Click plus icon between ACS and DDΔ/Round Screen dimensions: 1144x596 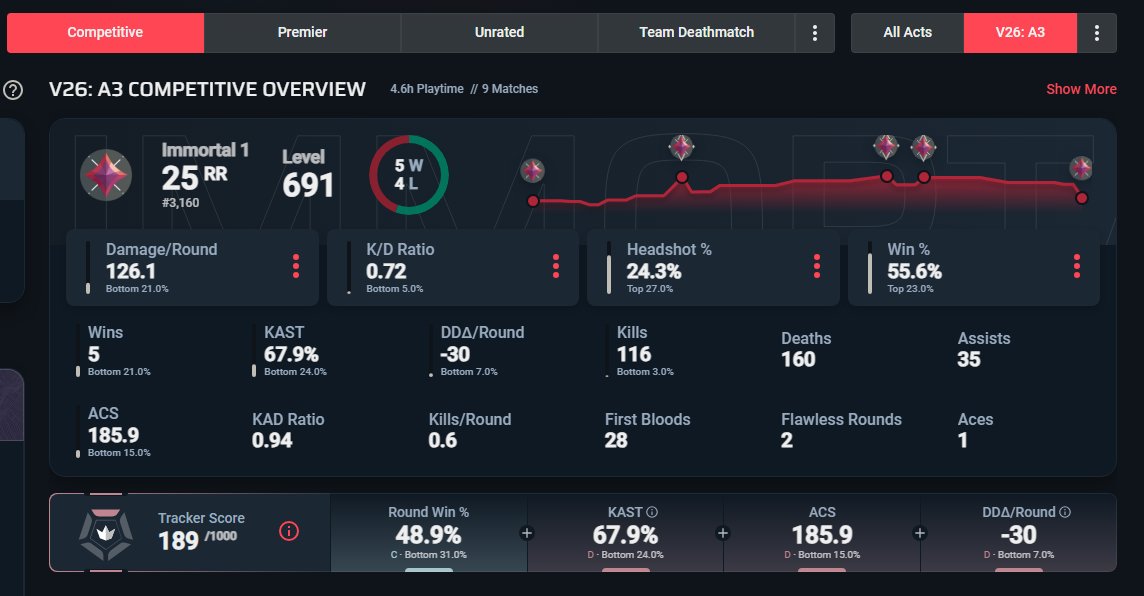[x=920, y=533]
